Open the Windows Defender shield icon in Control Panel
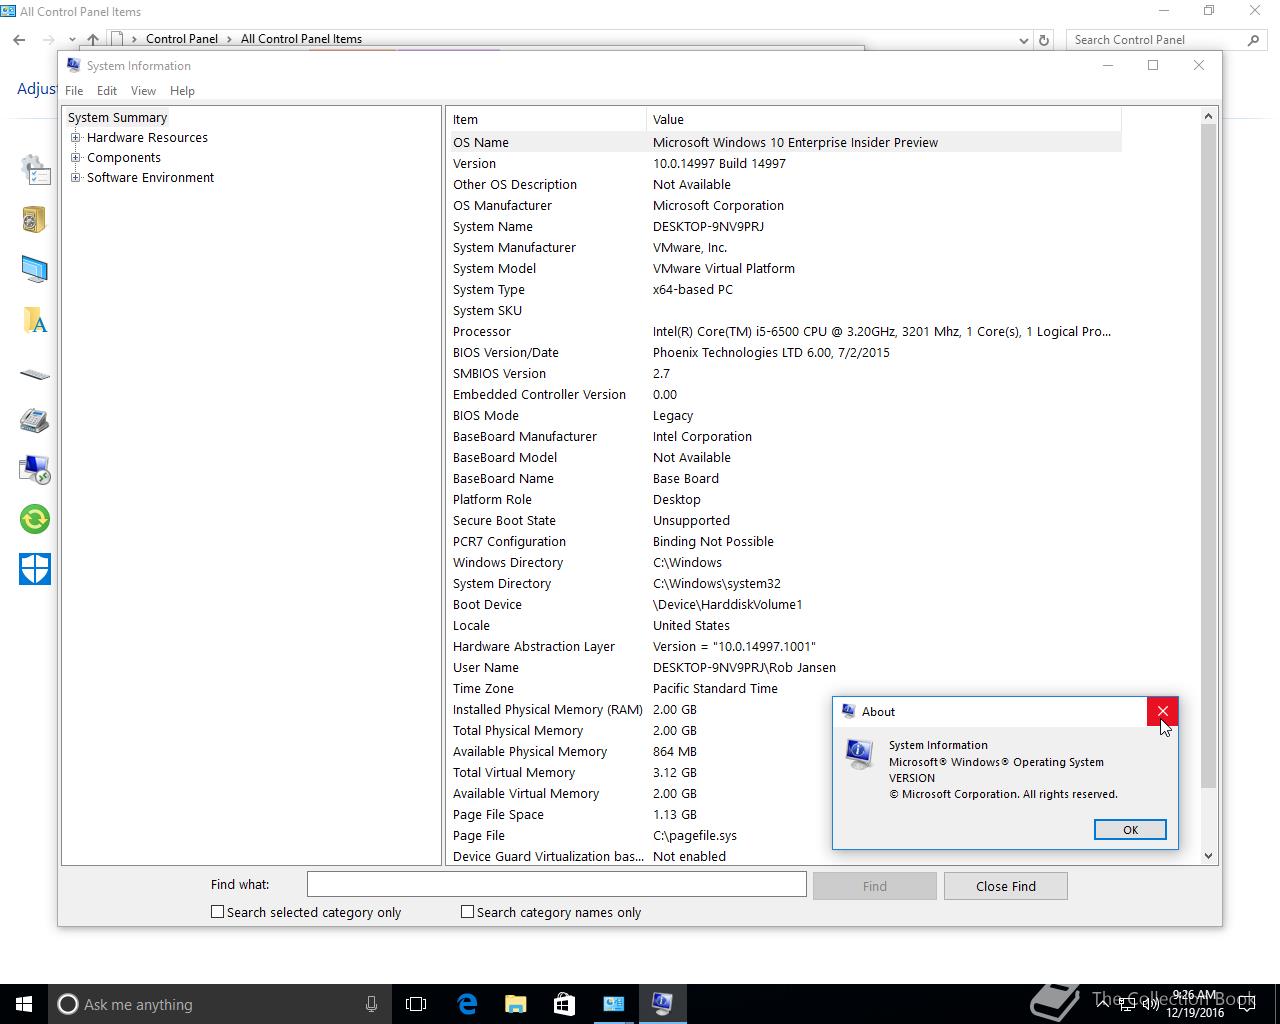Screen dimensions: 1280x1024 point(35,569)
